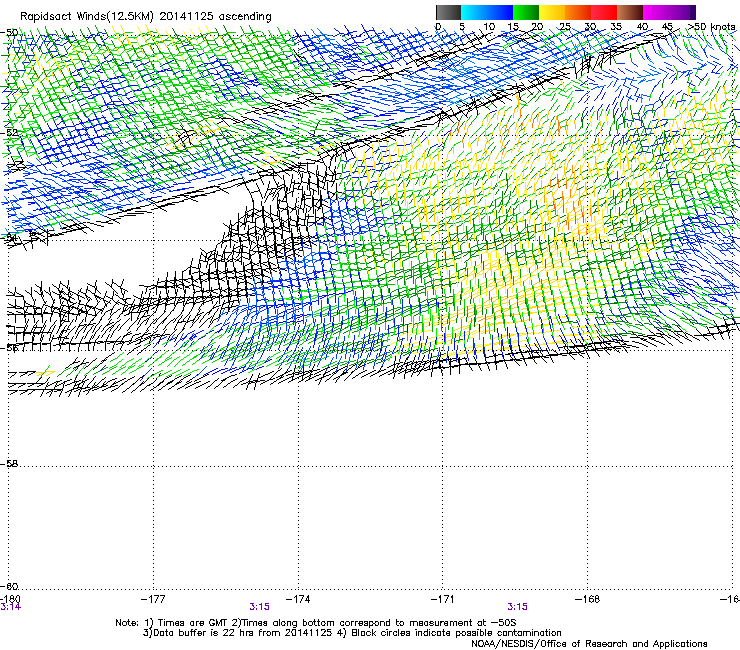Click the gray 0-5 knots color segment
Image resolution: width=740 pixels, height=650 pixels.
coord(448,12)
